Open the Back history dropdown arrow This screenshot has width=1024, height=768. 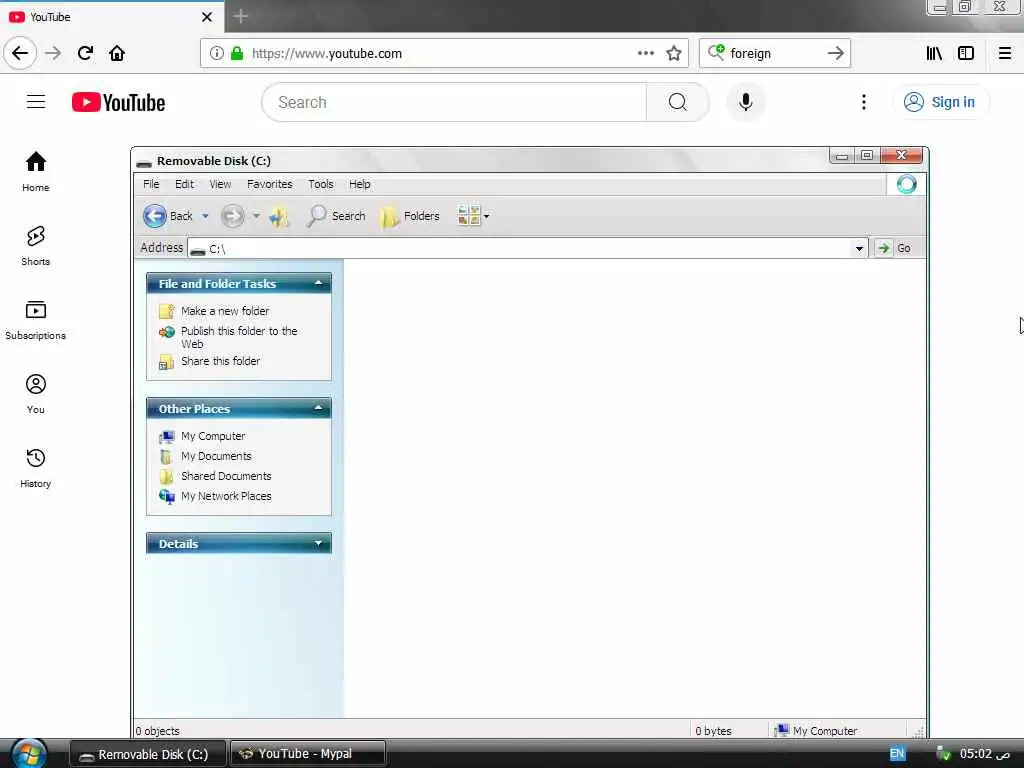point(205,216)
